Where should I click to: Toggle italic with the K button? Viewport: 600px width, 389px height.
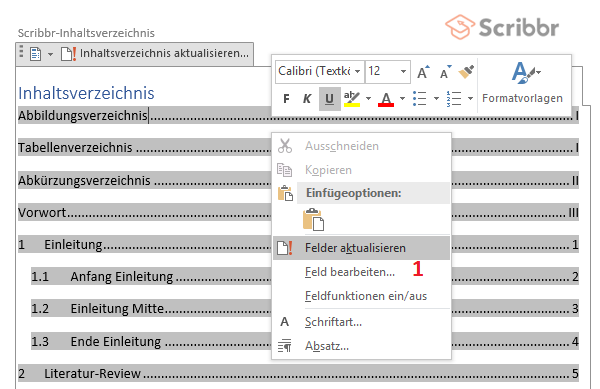tap(307, 99)
